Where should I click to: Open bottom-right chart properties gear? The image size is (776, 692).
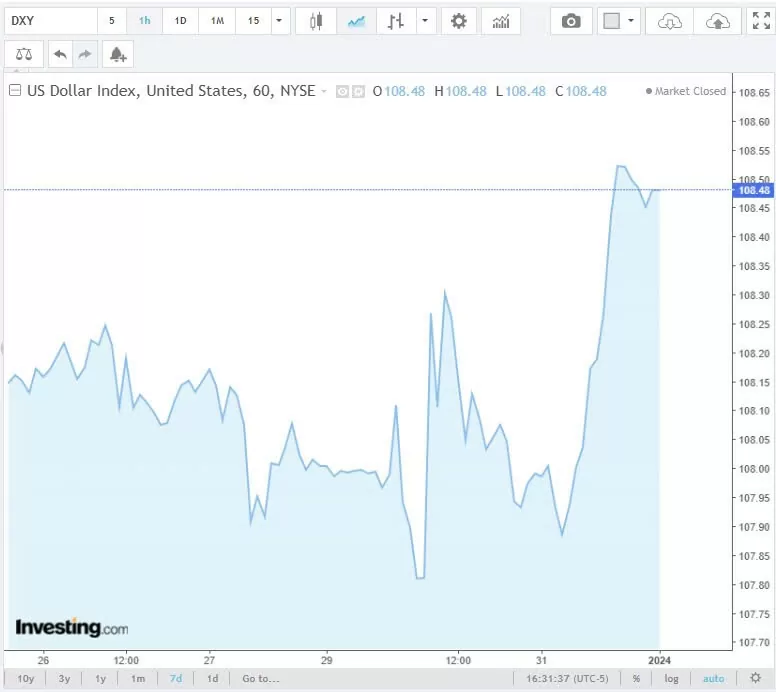[755, 678]
